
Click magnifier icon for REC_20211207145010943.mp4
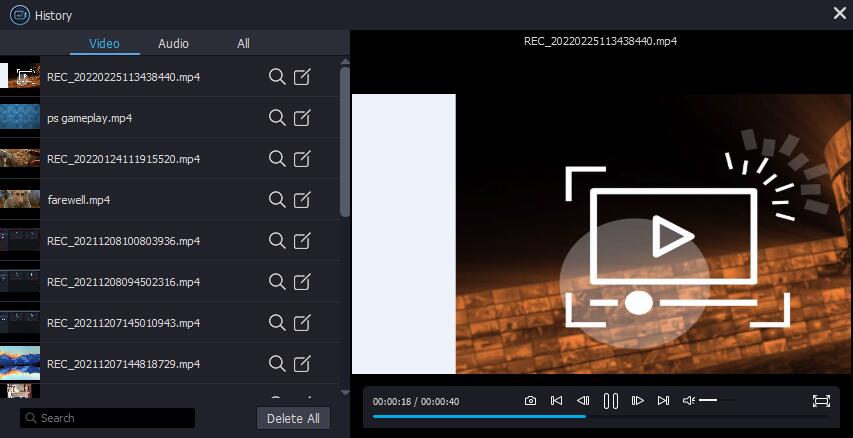pos(277,323)
